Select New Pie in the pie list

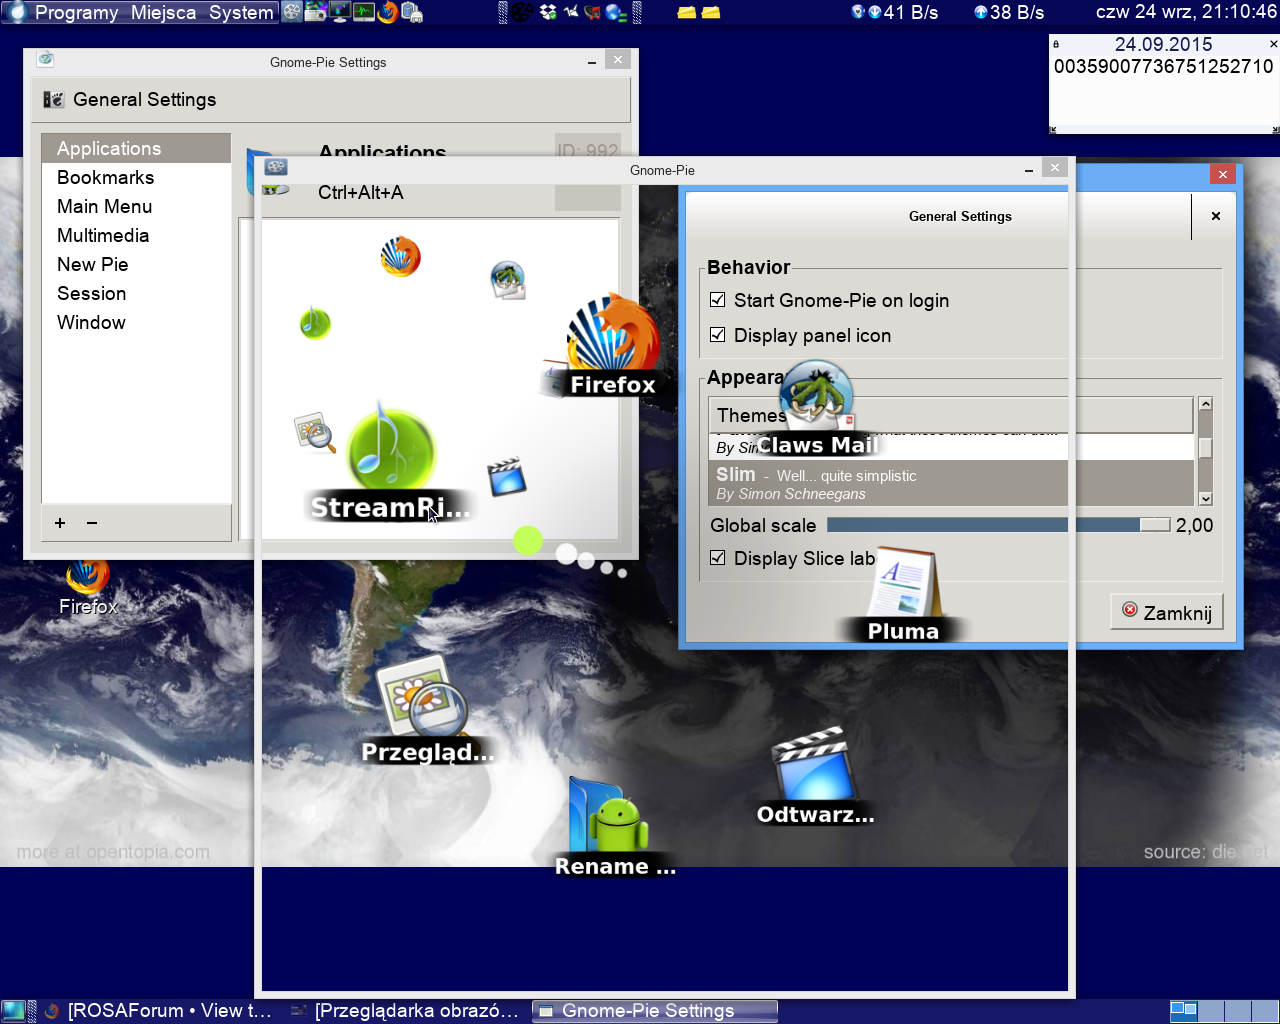click(x=136, y=264)
